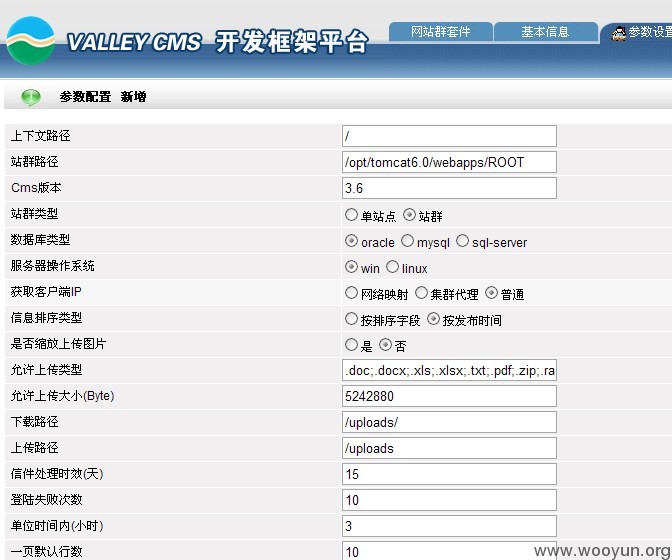This screenshot has width=672, height=560.
Task: Click the 服务器操作系统 label
Action: pos(52,266)
